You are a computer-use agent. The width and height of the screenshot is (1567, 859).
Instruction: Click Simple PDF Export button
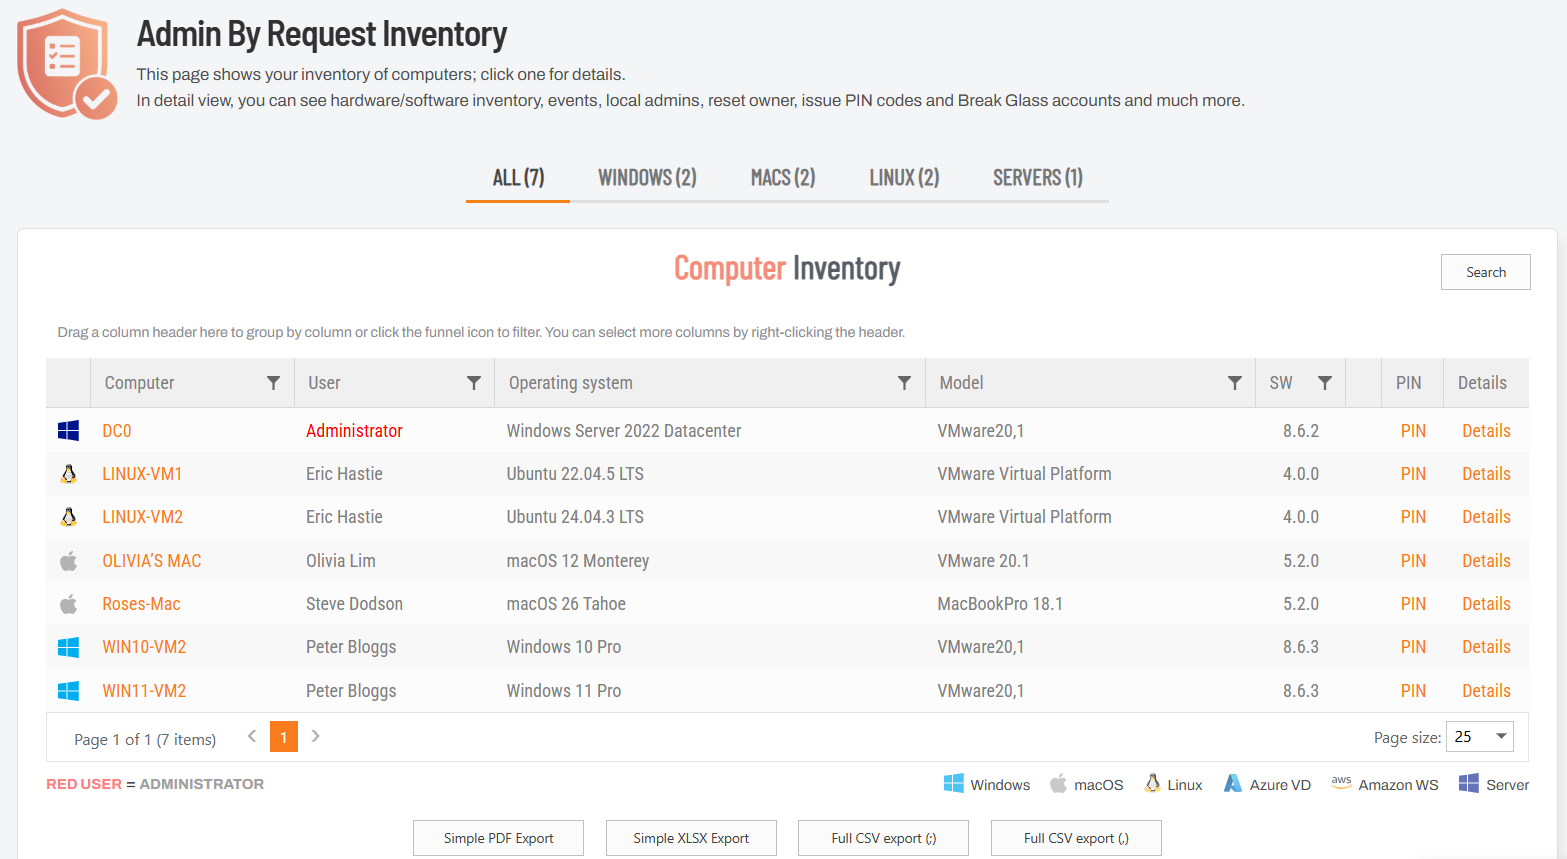click(498, 838)
